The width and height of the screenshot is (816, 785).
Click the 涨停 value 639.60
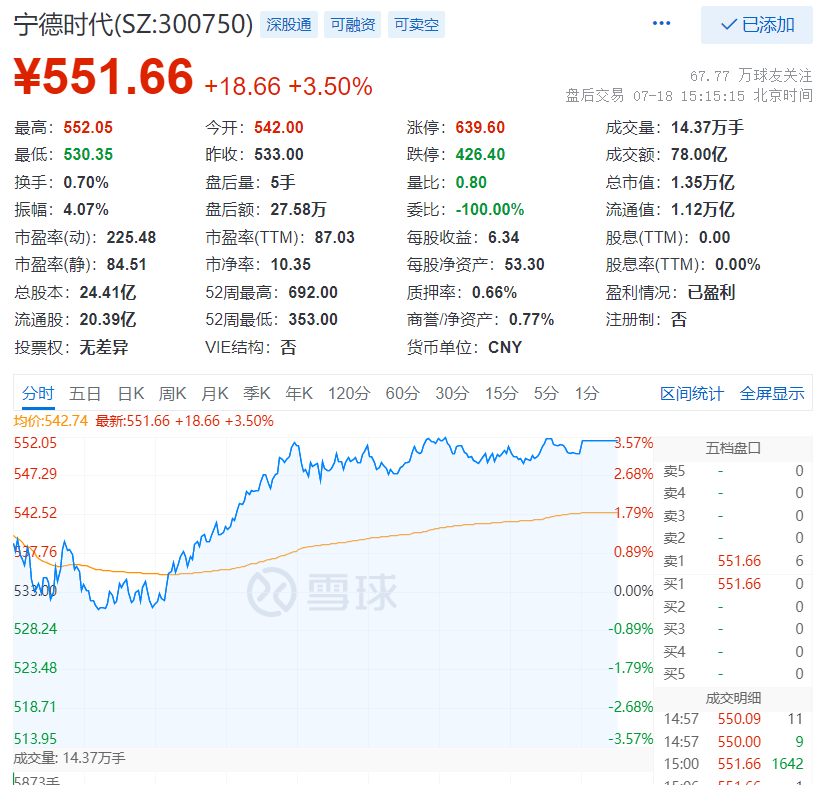point(480,128)
